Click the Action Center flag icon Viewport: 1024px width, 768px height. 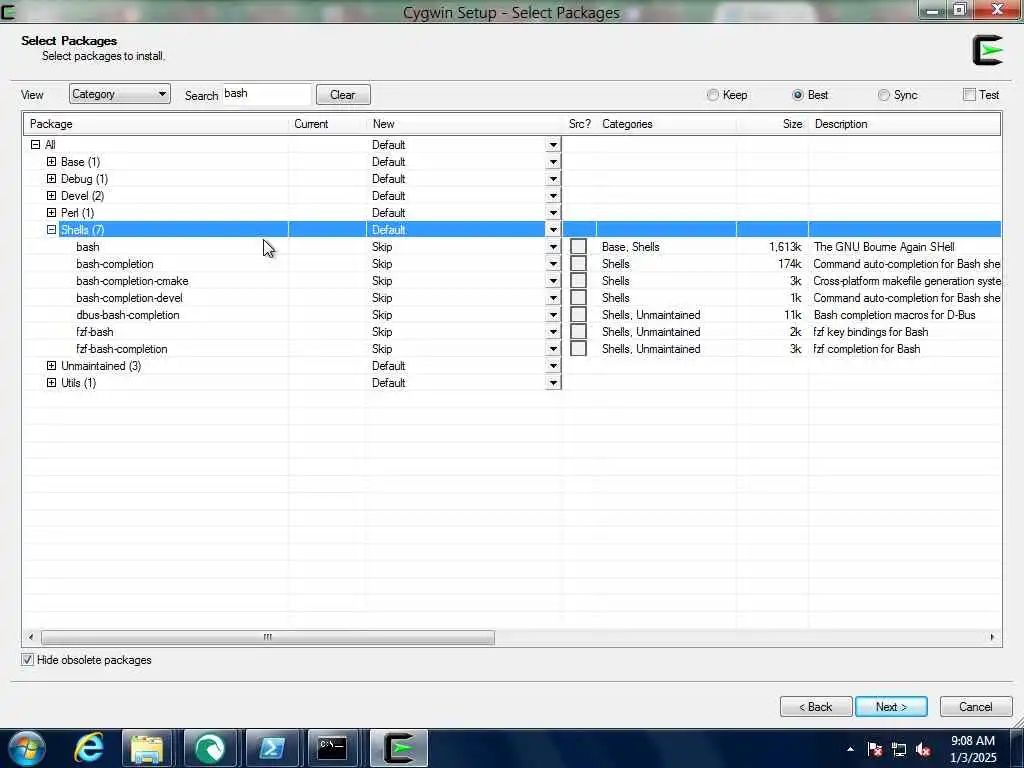[874, 749]
